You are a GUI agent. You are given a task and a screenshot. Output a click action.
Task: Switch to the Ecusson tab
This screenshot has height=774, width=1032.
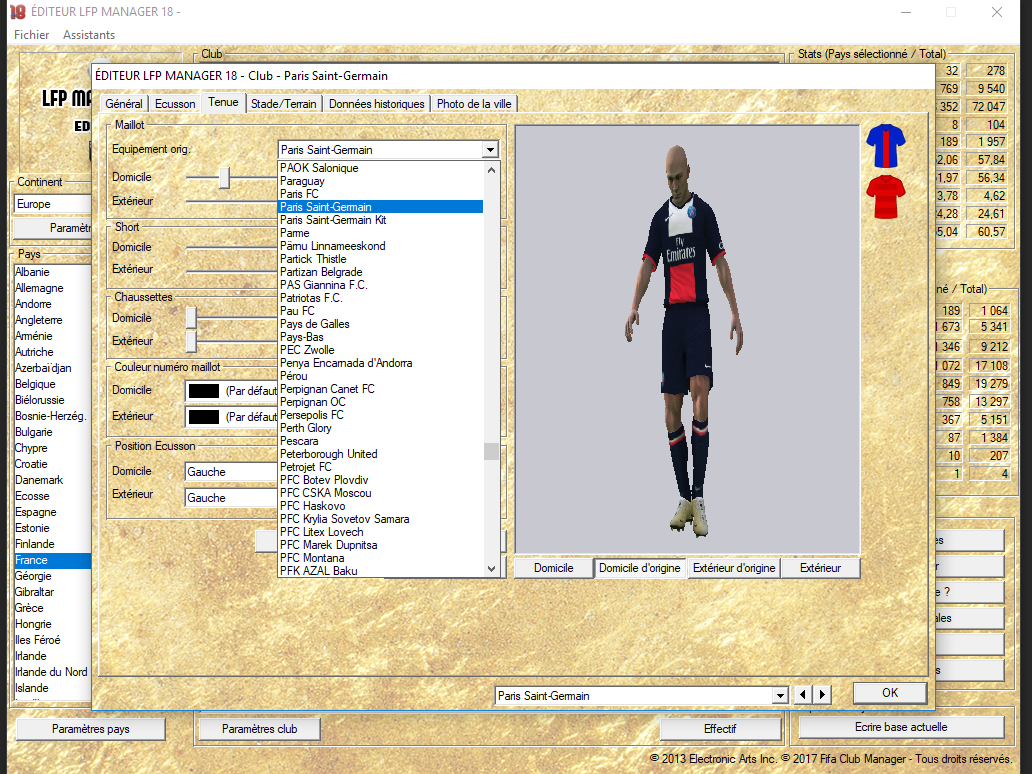coord(175,104)
